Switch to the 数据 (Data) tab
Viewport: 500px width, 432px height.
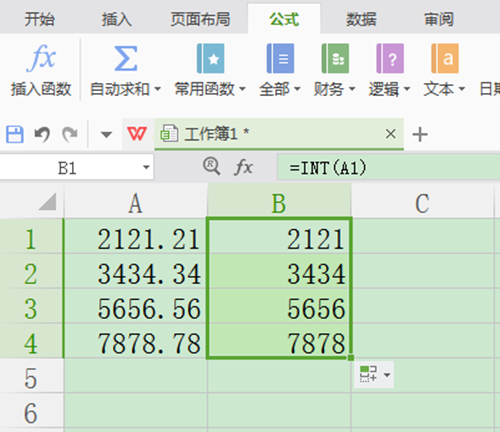click(361, 19)
